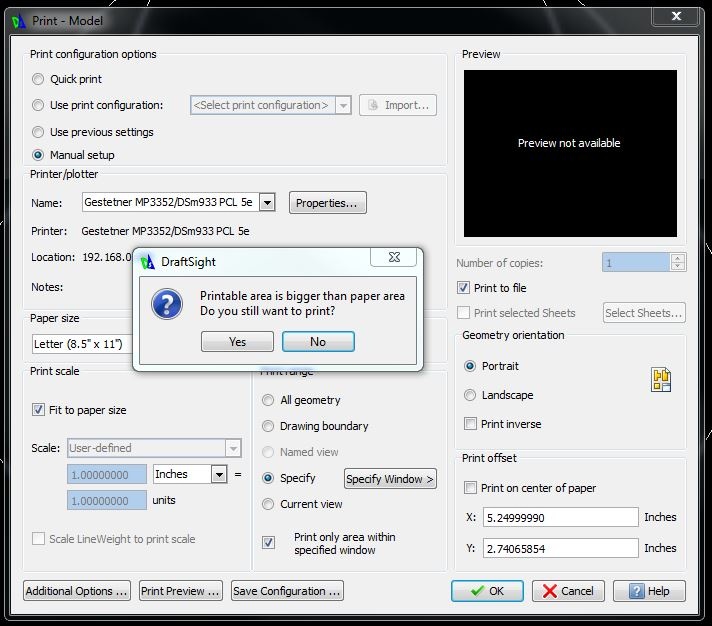Click the Specify Window button
The image size is (712, 626).
[x=391, y=479]
